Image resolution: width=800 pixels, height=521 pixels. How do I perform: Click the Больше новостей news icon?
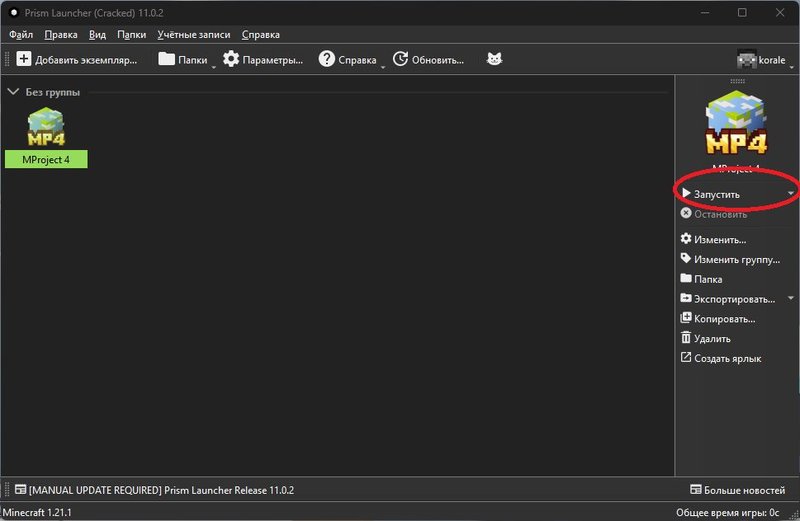[x=696, y=489]
